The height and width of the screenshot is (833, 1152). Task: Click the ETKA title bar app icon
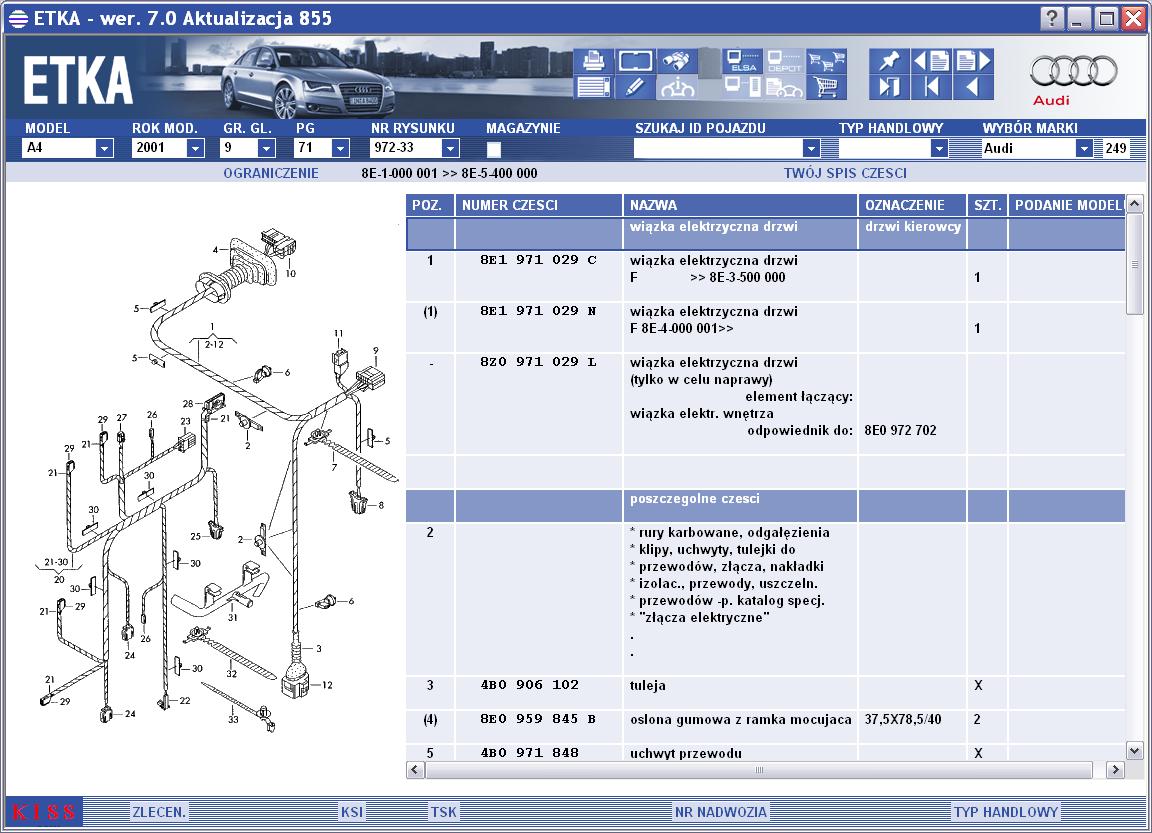coord(18,18)
